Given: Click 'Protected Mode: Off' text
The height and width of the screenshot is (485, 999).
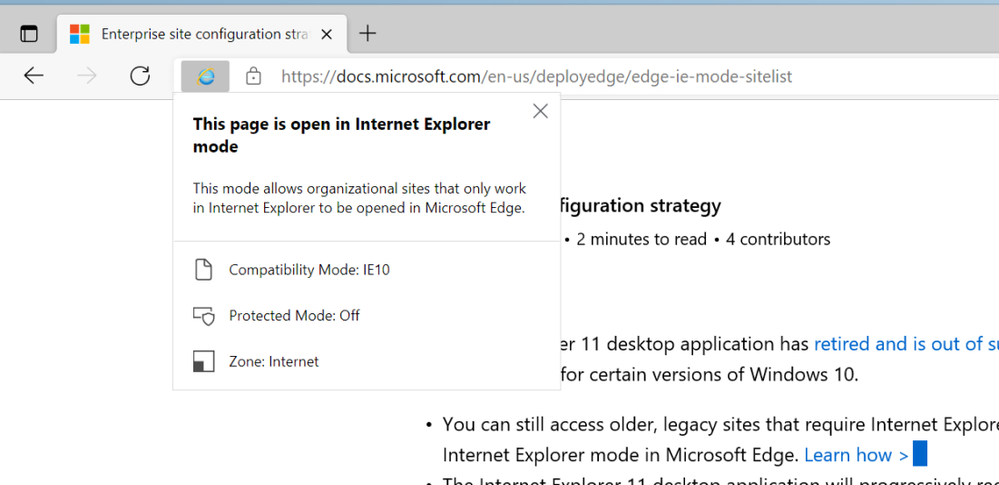Looking at the screenshot, I should [294, 315].
